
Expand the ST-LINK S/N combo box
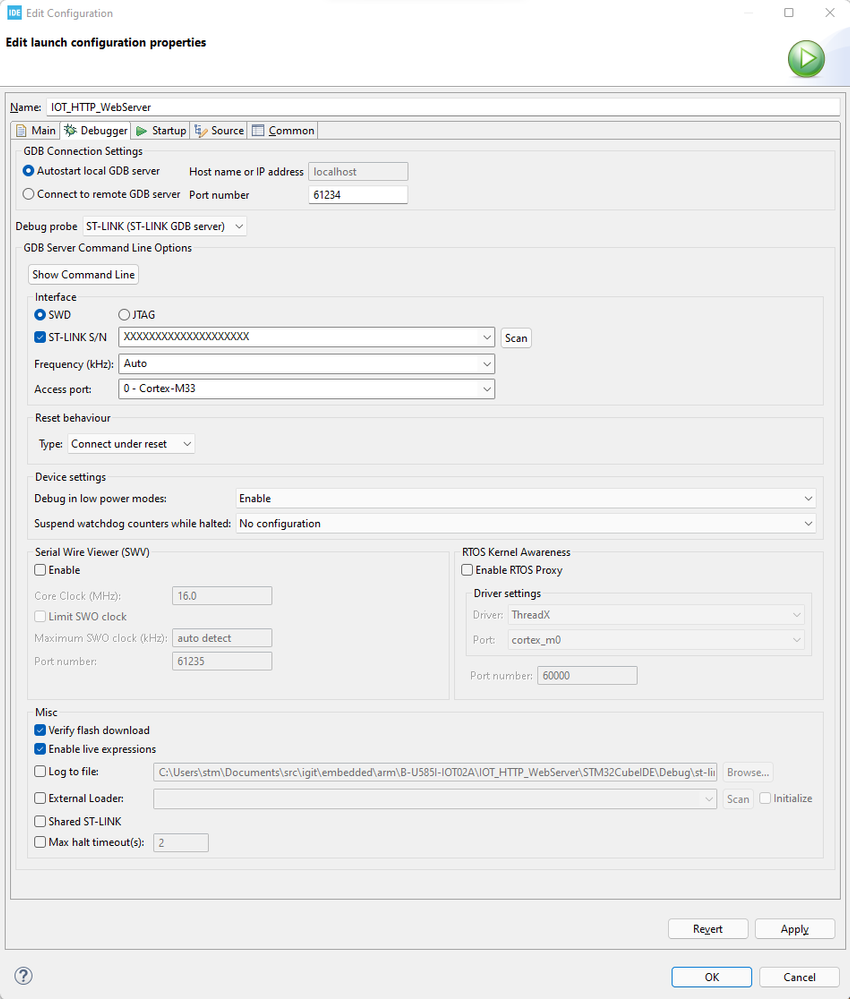(x=486, y=337)
